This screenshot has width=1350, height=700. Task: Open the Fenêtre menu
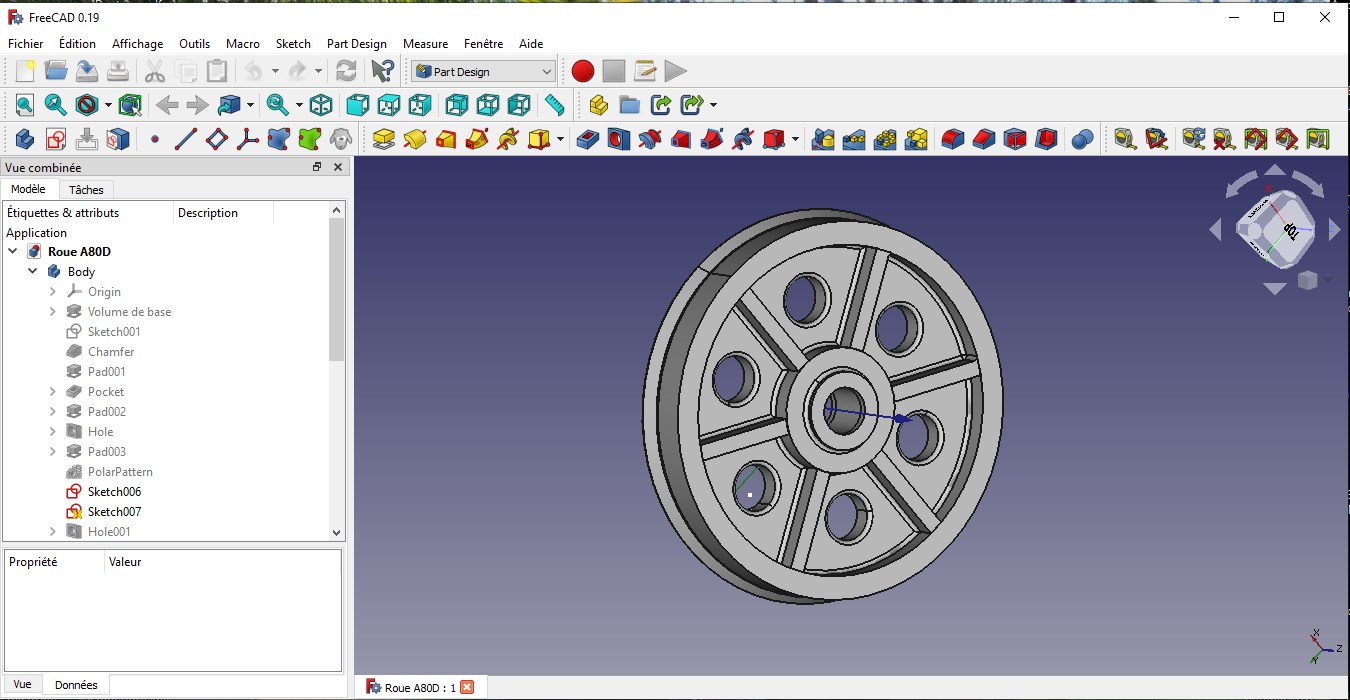483,44
